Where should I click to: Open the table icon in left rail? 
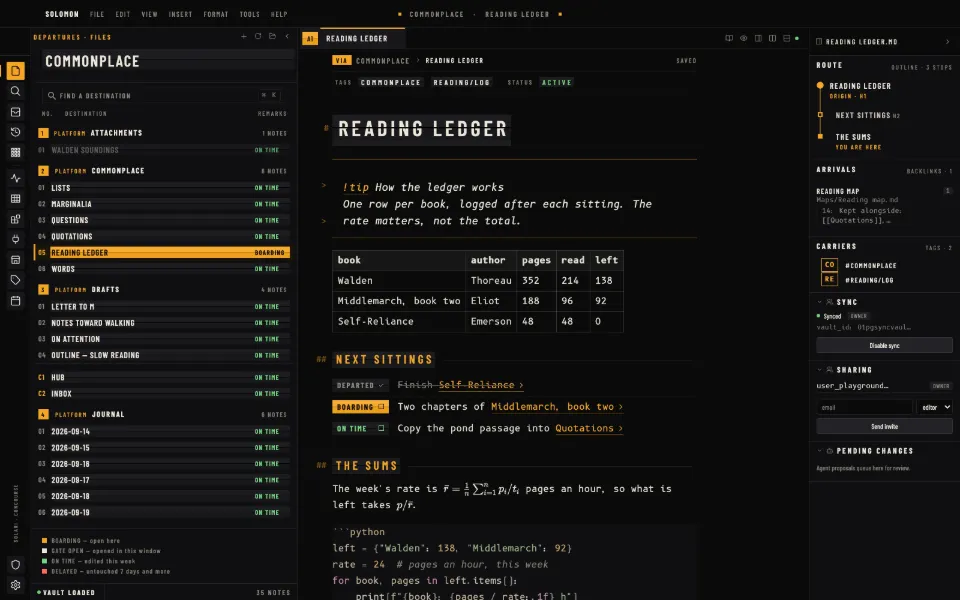(x=15, y=198)
